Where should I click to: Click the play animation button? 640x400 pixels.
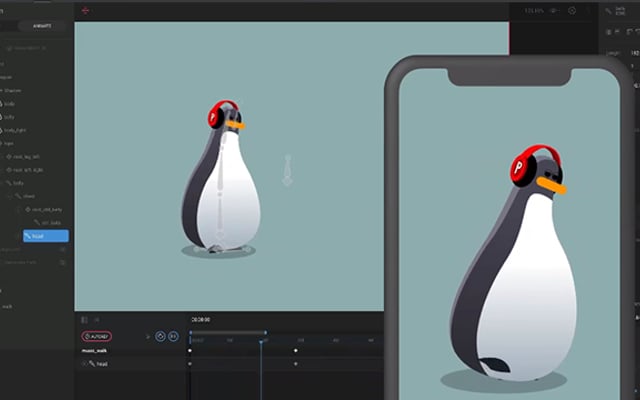click(x=173, y=337)
